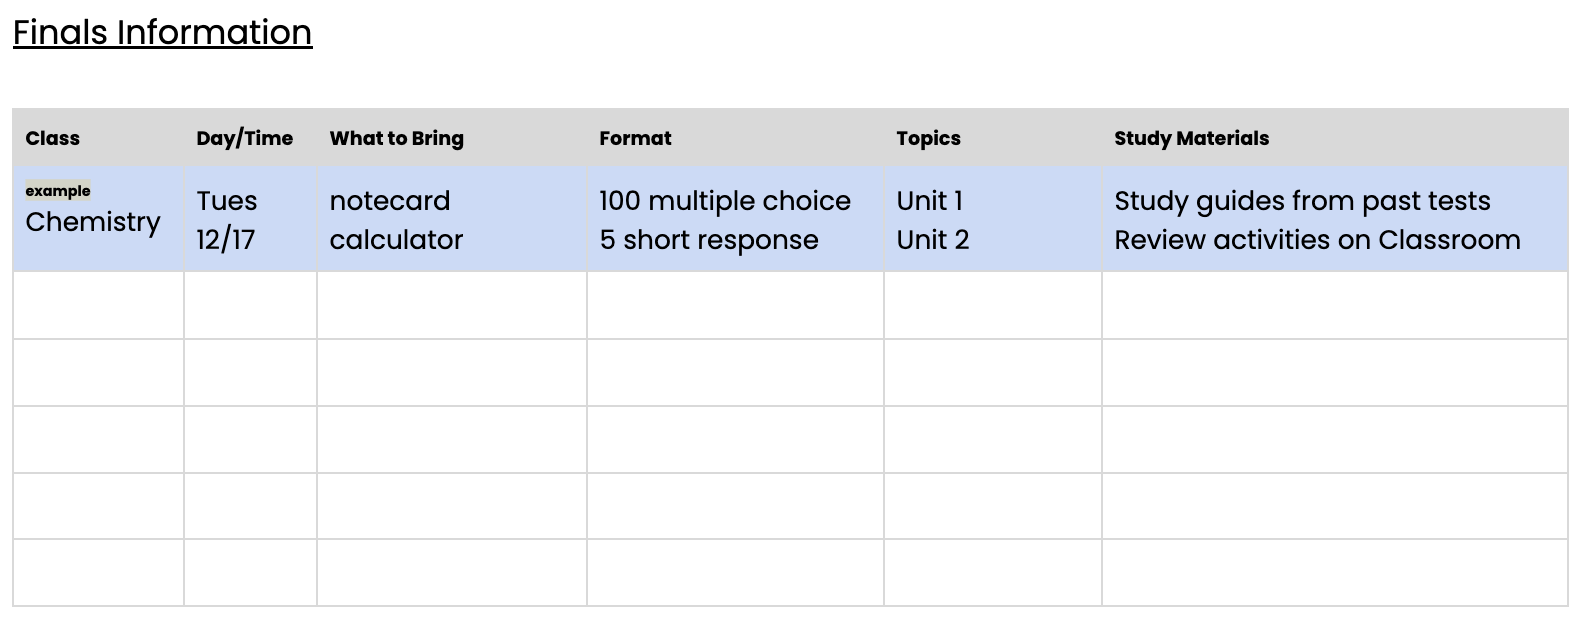
Task: Click the Tues 12/17 date cell
Action: [250, 219]
